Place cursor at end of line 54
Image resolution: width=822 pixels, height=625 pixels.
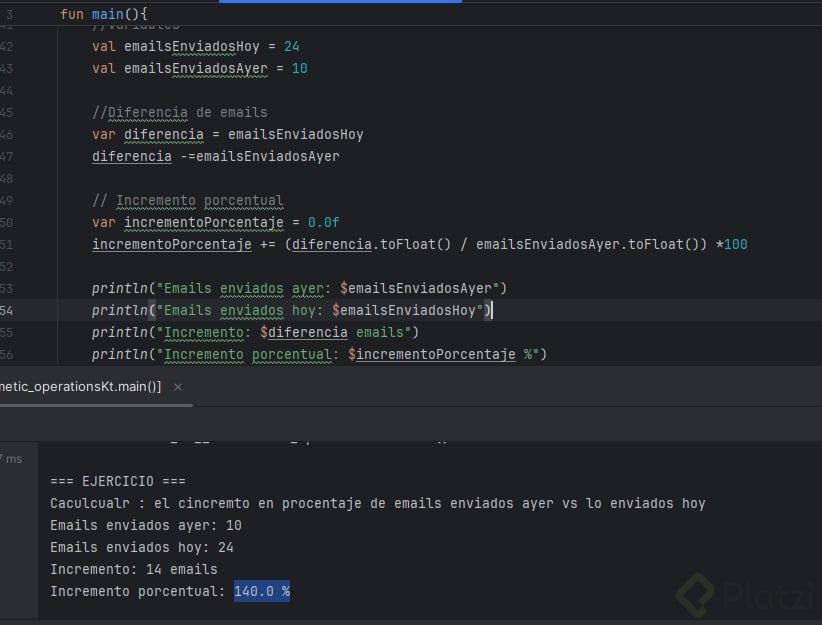point(494,310)
